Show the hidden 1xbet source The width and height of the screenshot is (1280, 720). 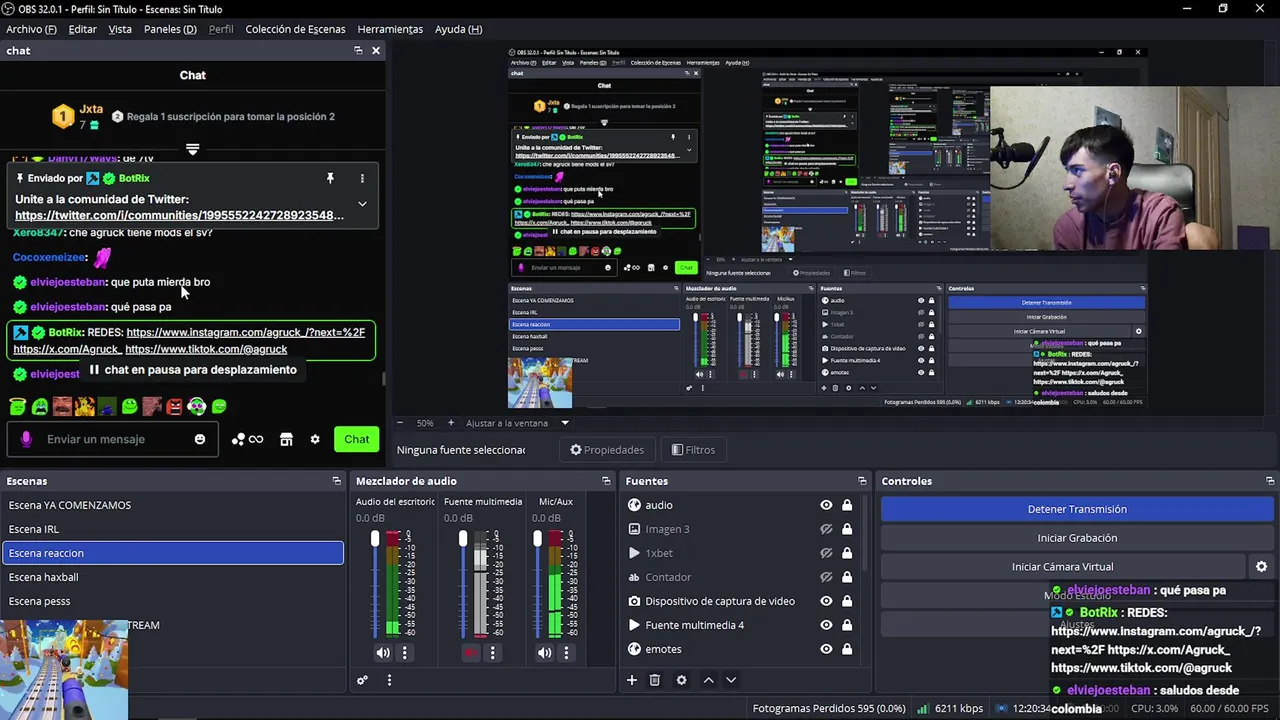826,553
